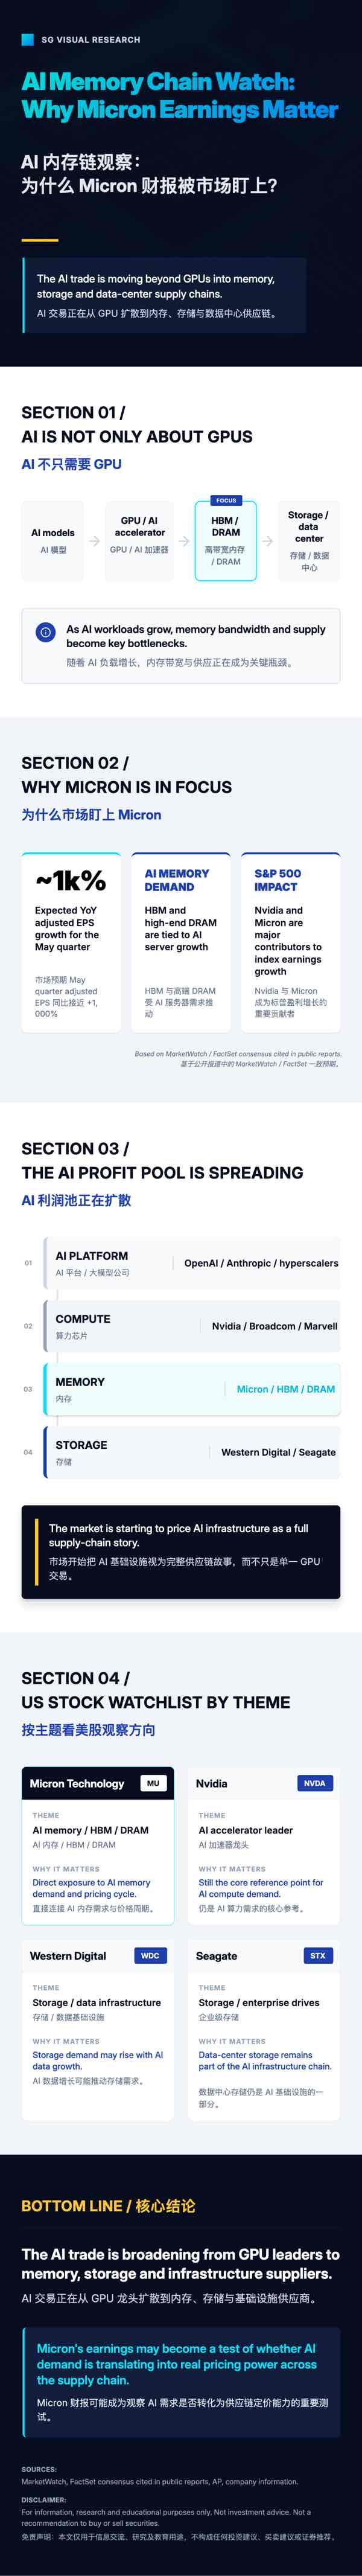Click the WDC ticker badge
The height and width of the screenshot is (2576, 362).
tap(150, 1956)
